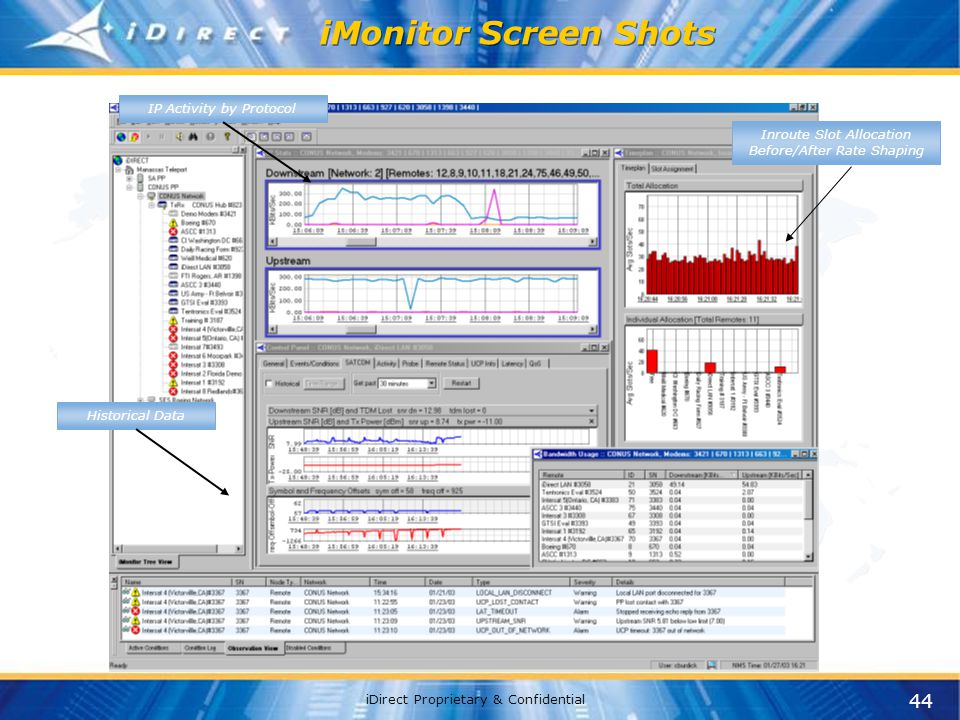
Task: Click the warning icon beside Training # 3187
Action: click(x=173, y=320)
